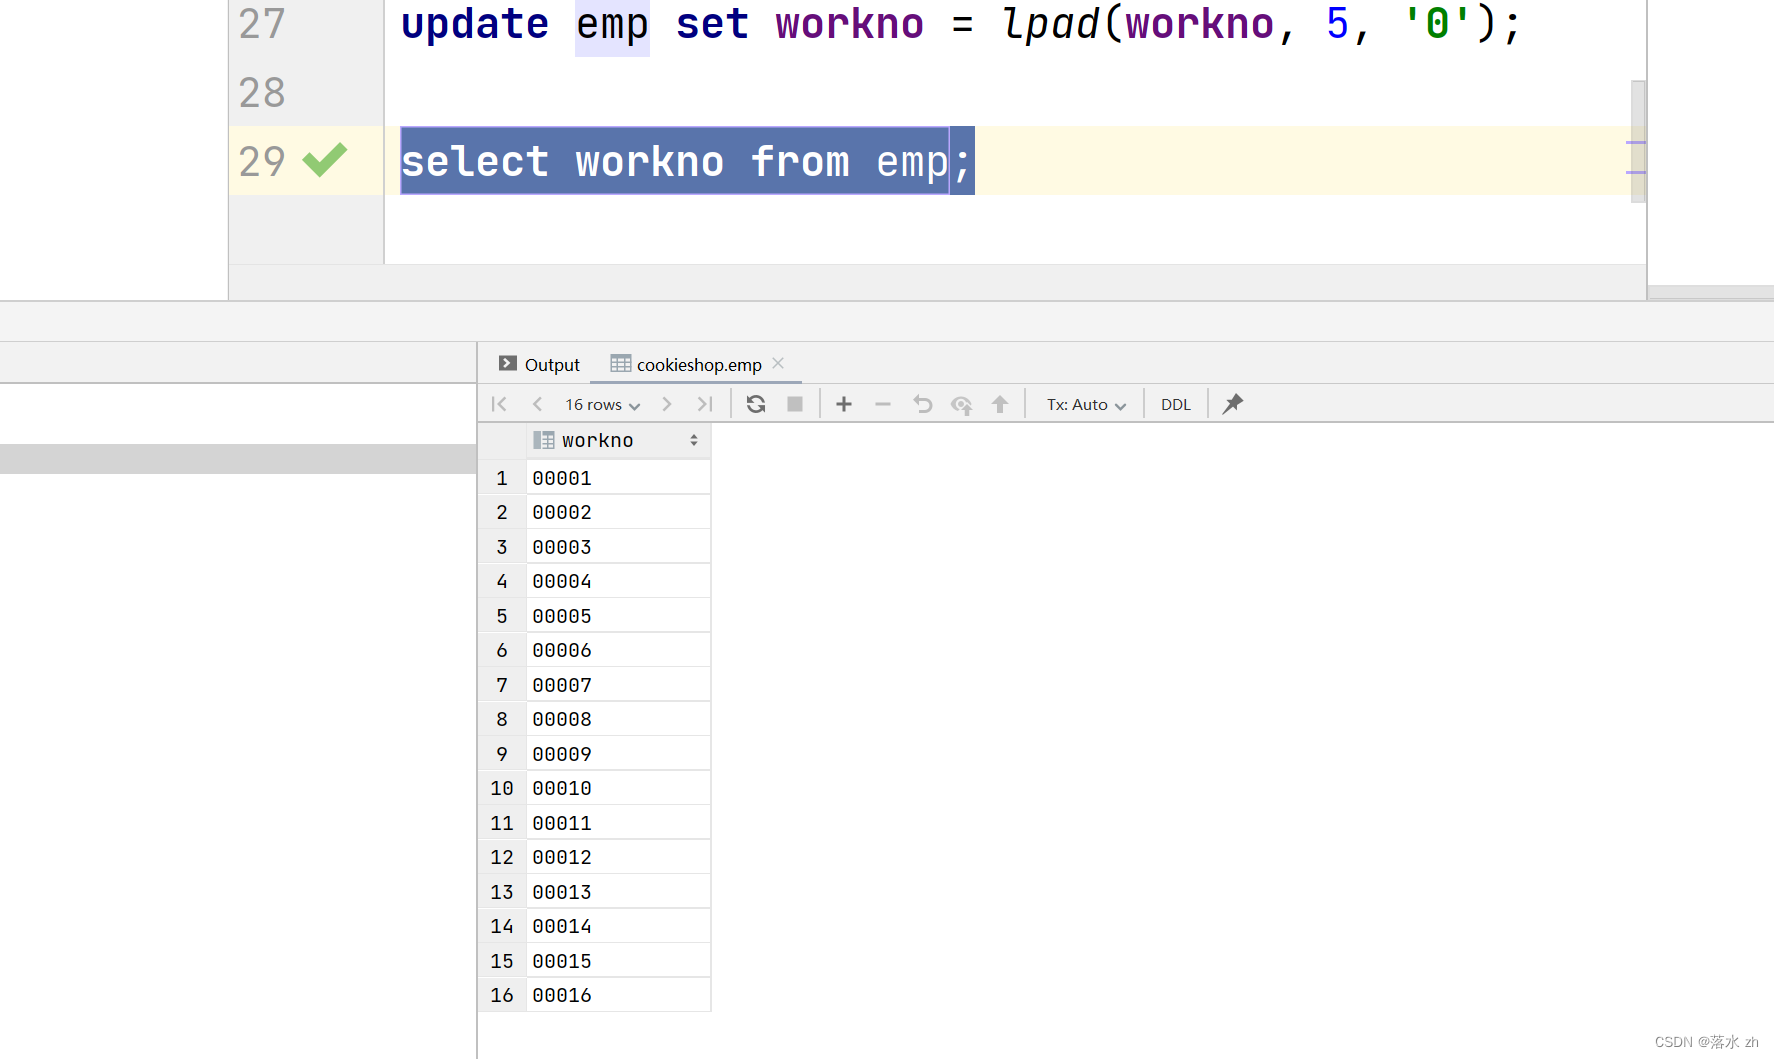
Task: Select cell with value 00006
Action: click(x=618, y=650)
